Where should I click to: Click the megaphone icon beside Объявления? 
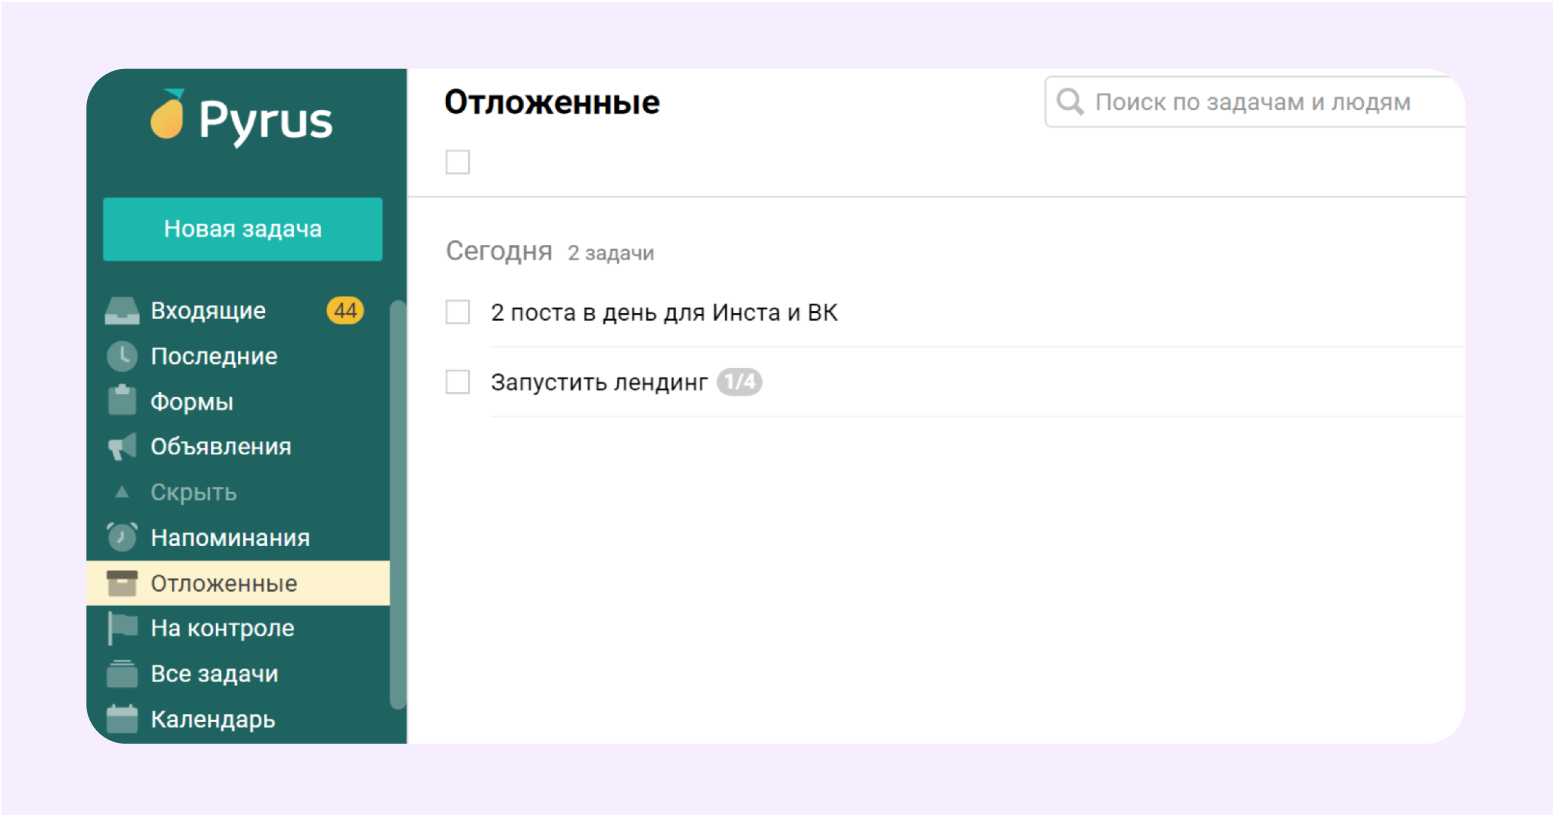[x=122, y=447]
